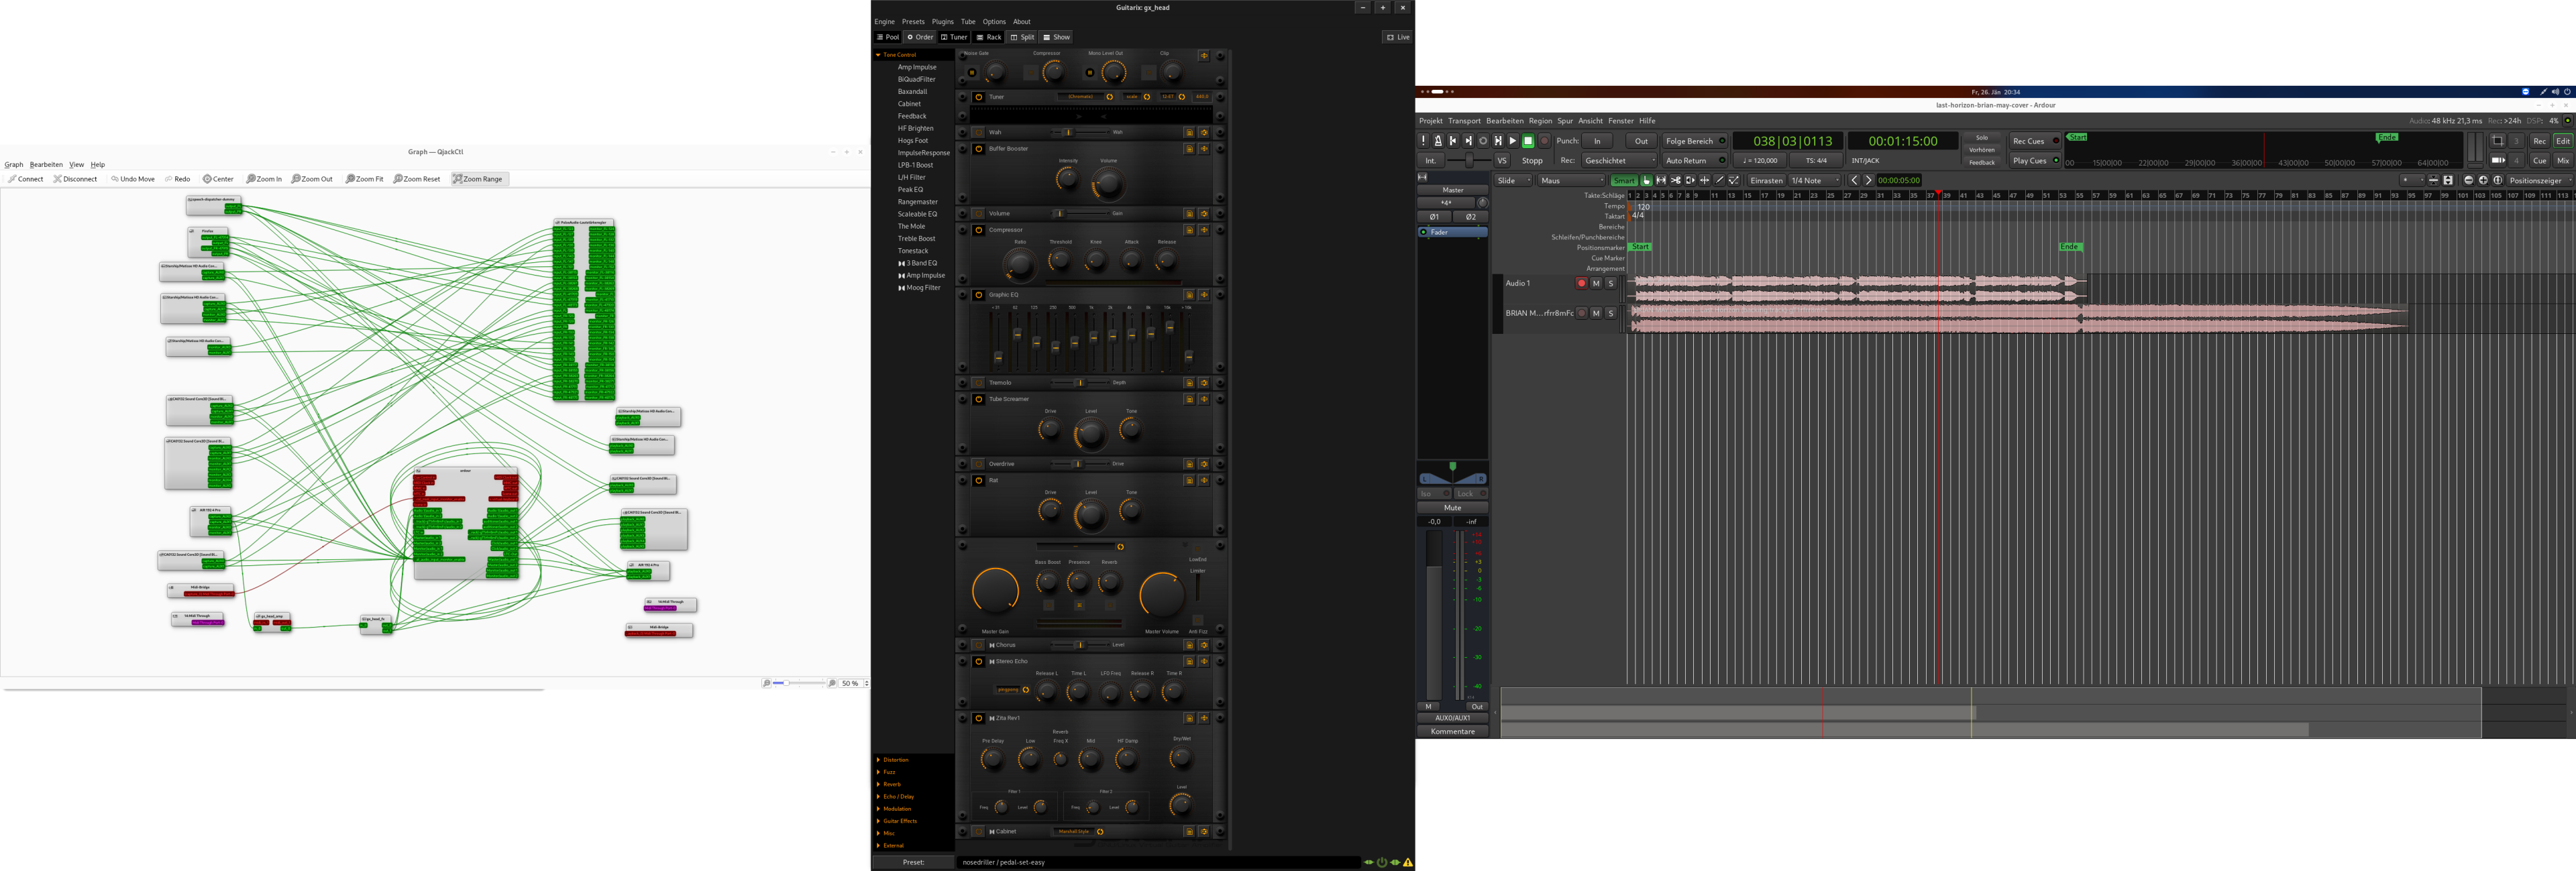Click the Disconnect button in QjackCtl
The image size is (2576, 871).
coord(75,179)
